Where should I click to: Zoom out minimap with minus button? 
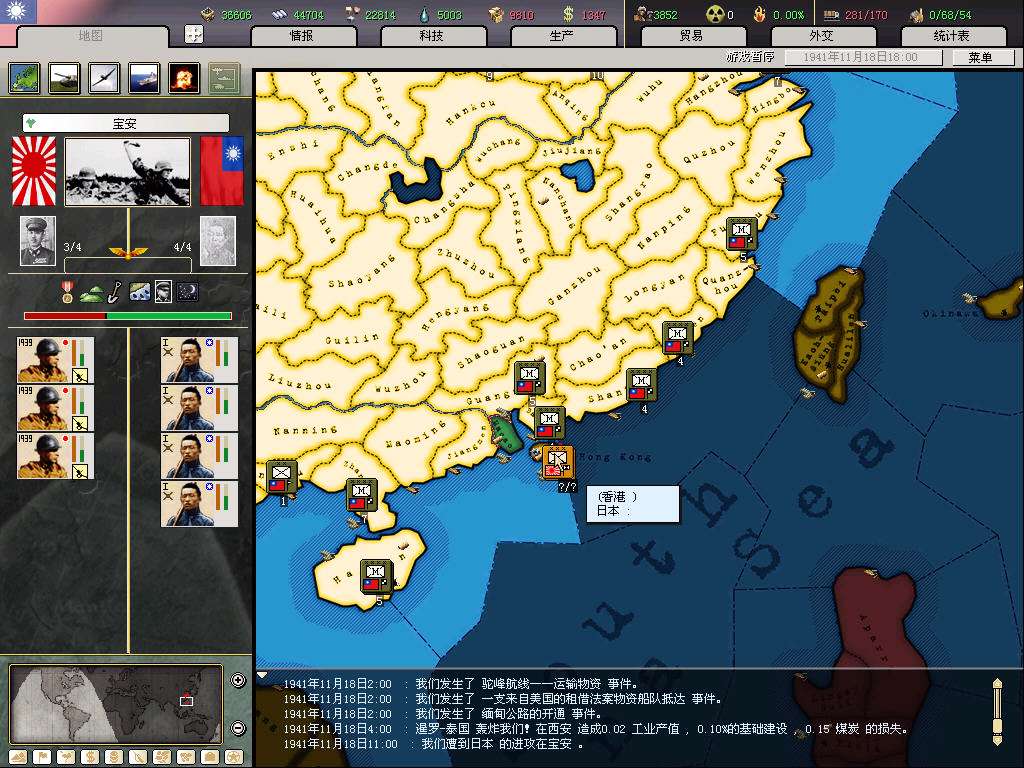click(238, 728)
